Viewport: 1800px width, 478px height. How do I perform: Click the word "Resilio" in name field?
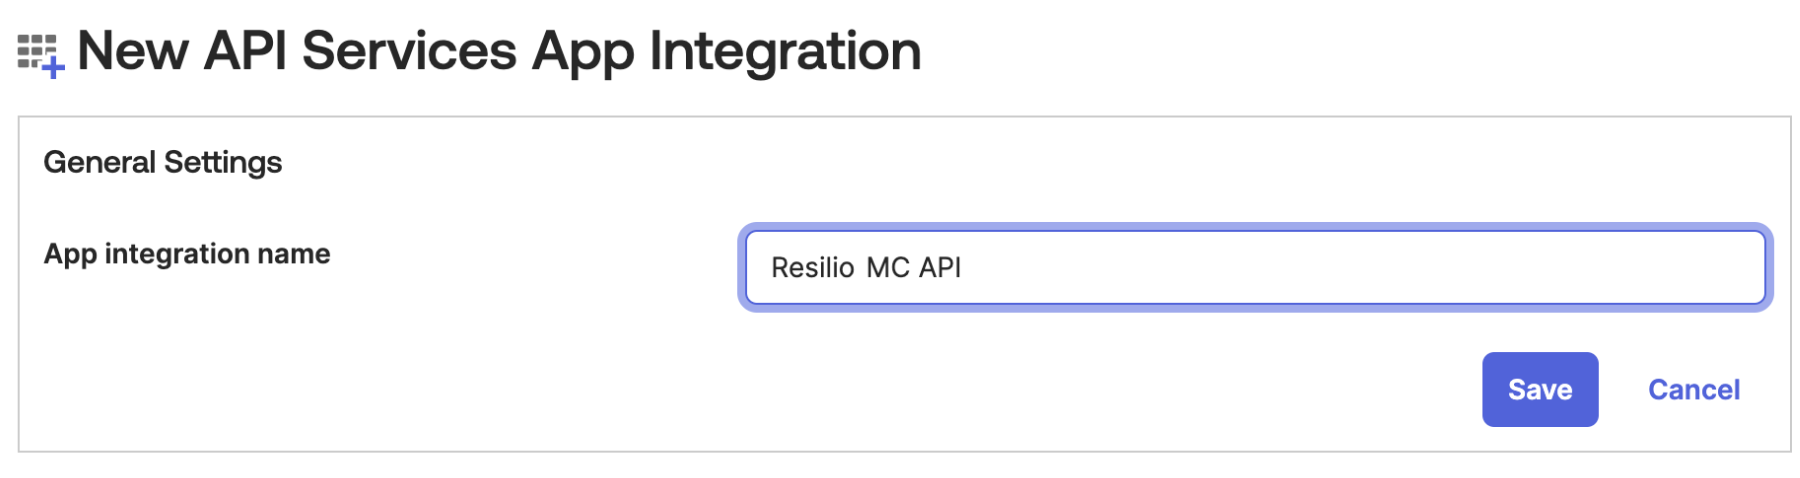812,267
